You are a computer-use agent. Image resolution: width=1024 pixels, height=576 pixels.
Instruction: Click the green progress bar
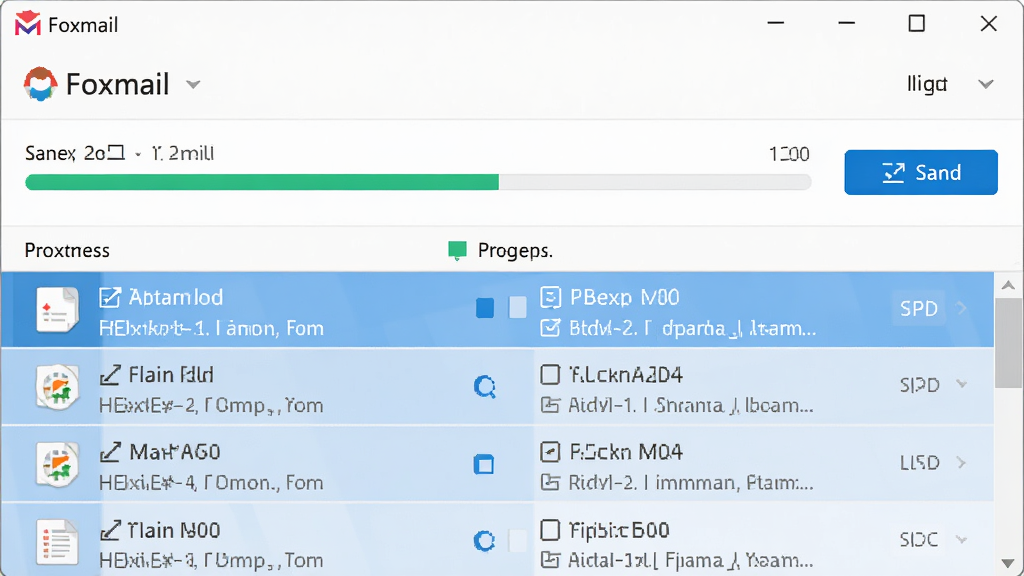coord(418,182)
